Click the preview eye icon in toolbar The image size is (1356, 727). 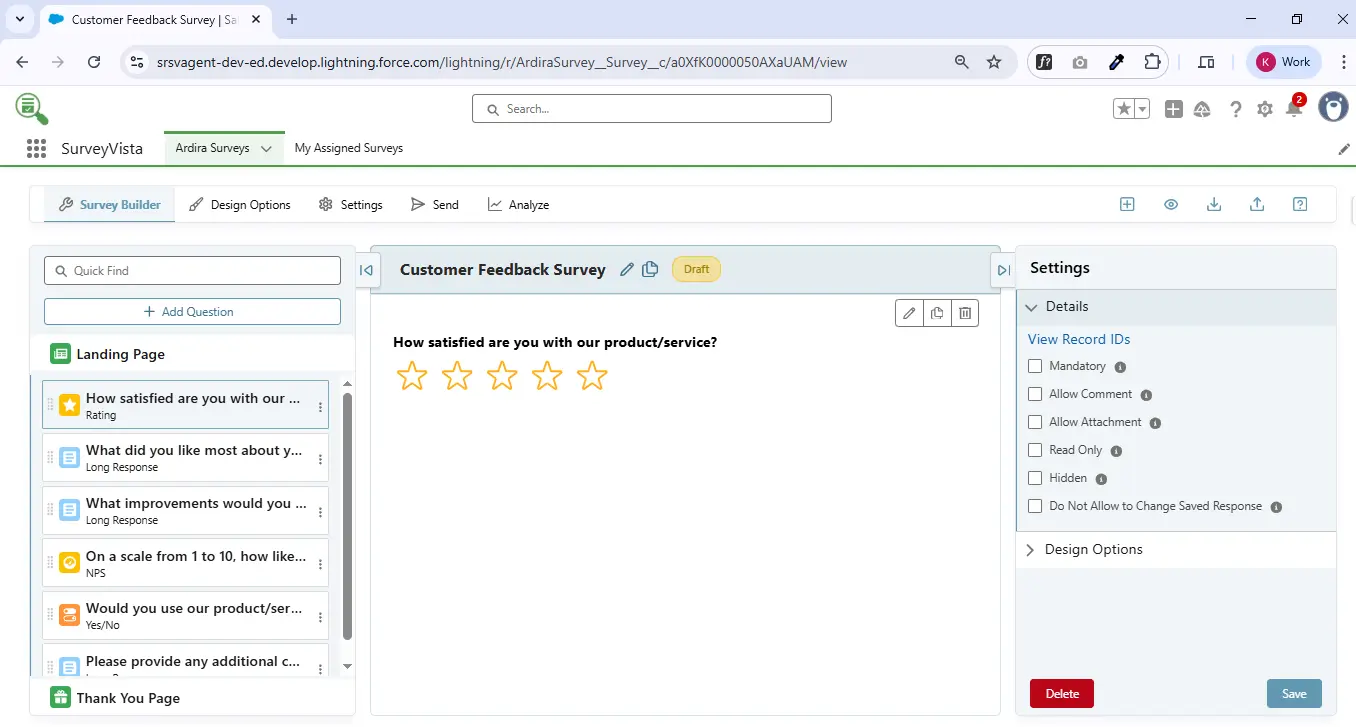1170,204
